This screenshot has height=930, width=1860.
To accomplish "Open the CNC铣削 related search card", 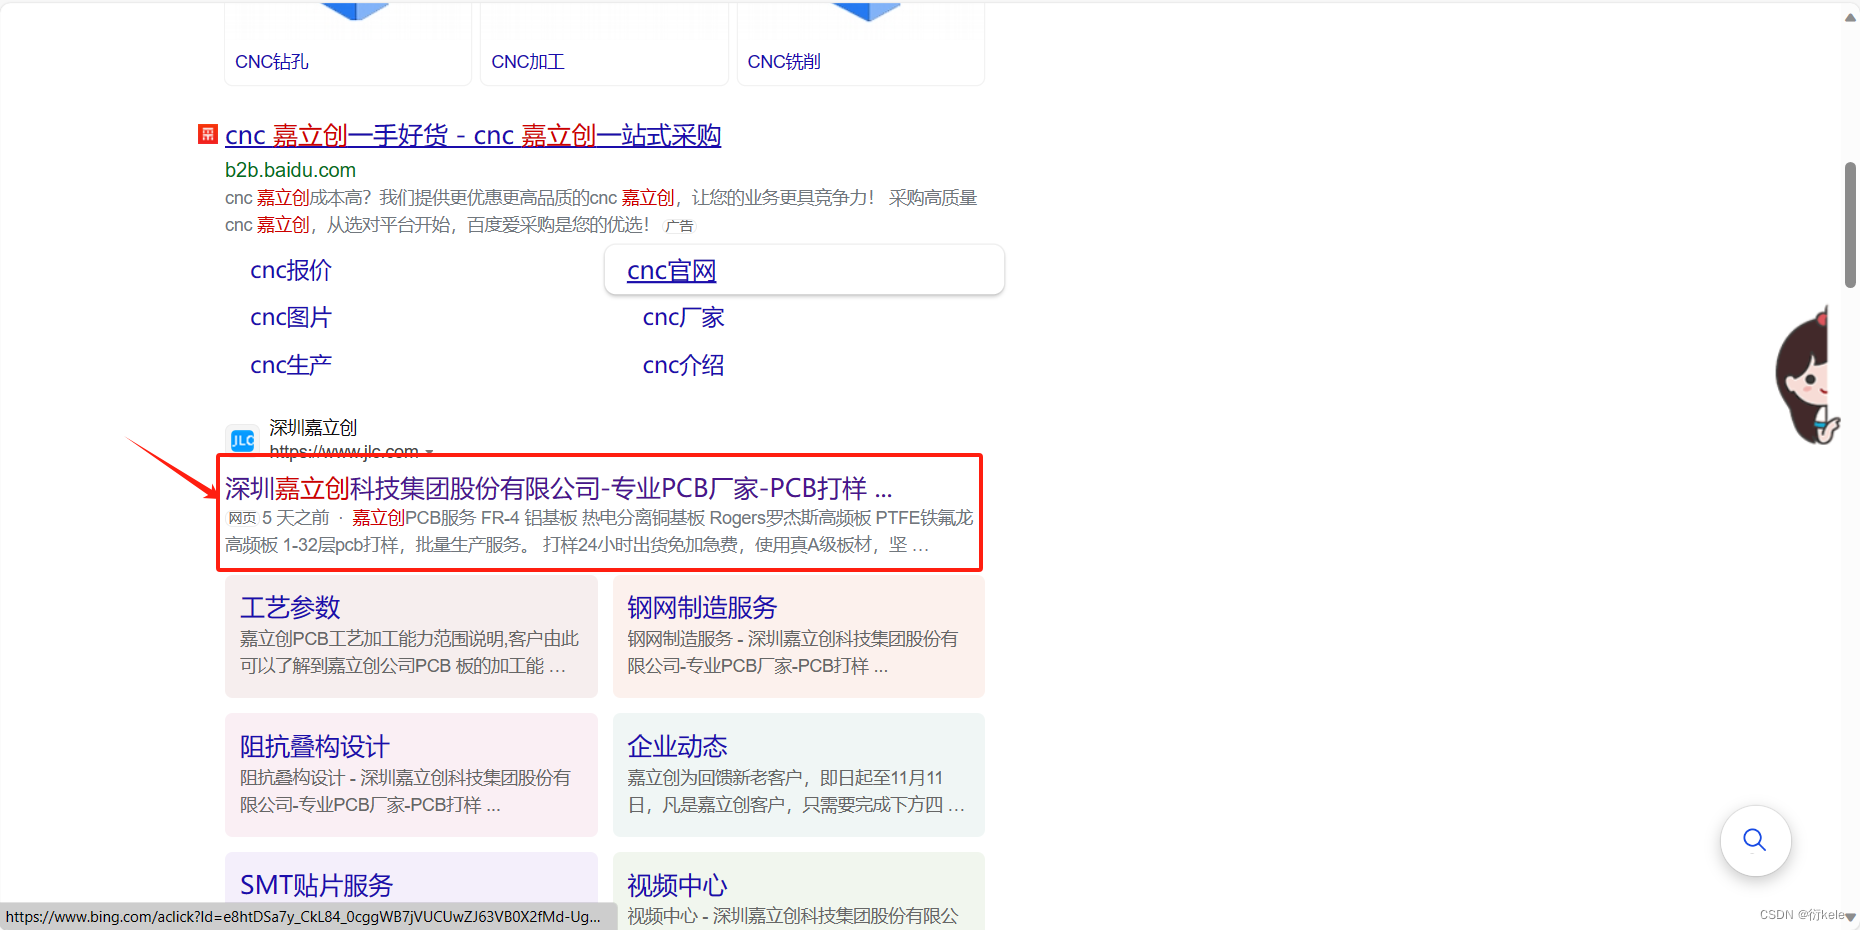I will click(861, 43).
